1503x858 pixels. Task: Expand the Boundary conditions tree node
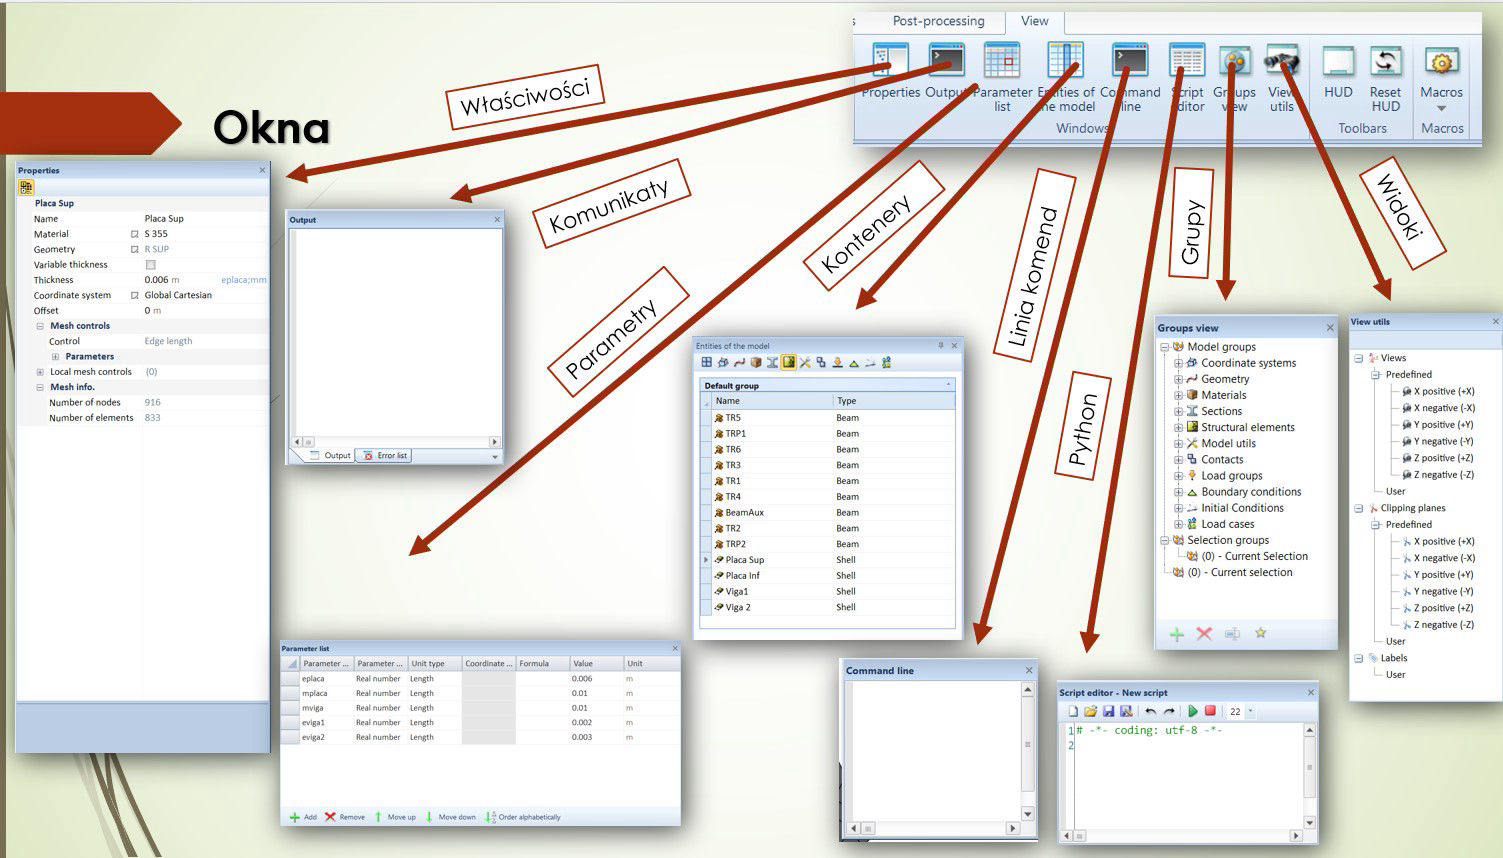pos(1178,492)
